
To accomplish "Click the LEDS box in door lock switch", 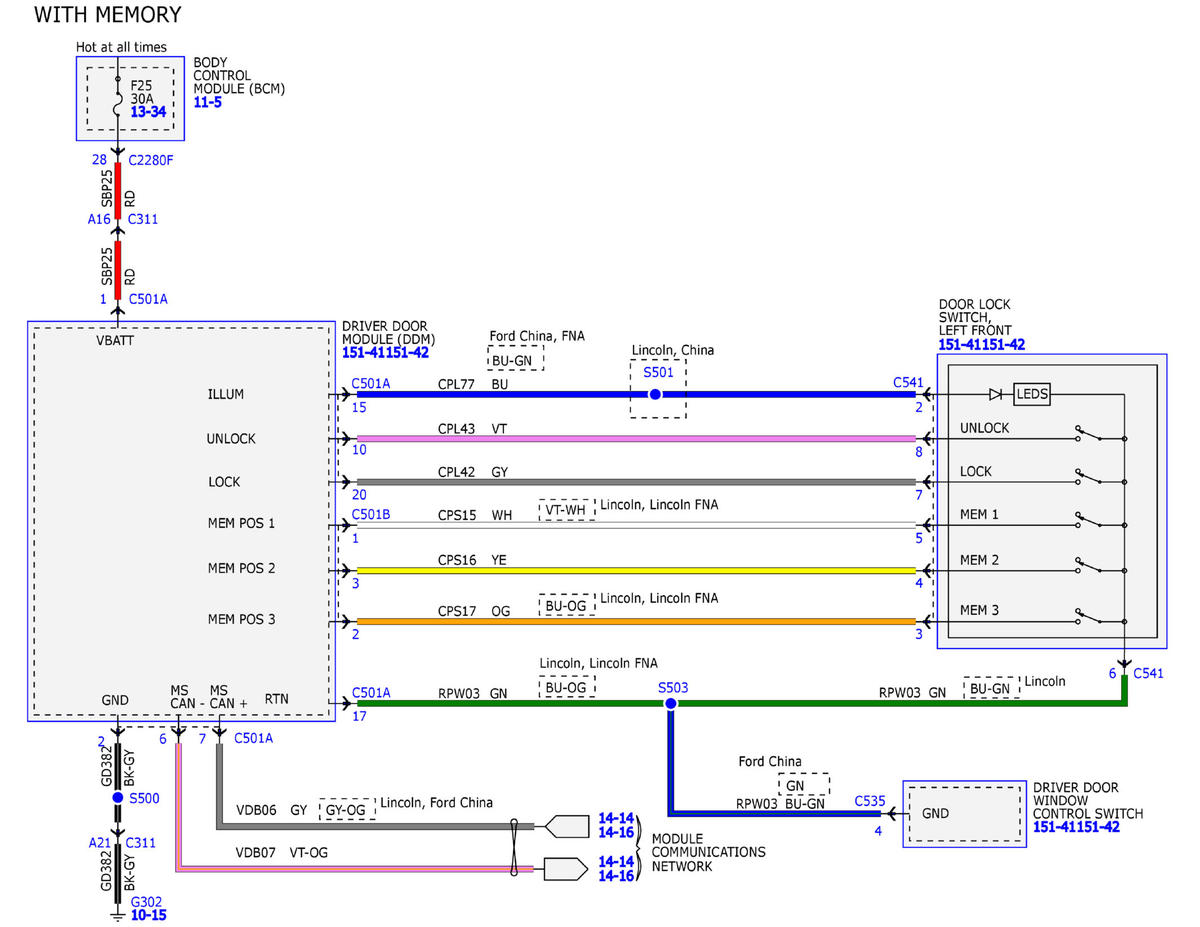I will 1032,394.
